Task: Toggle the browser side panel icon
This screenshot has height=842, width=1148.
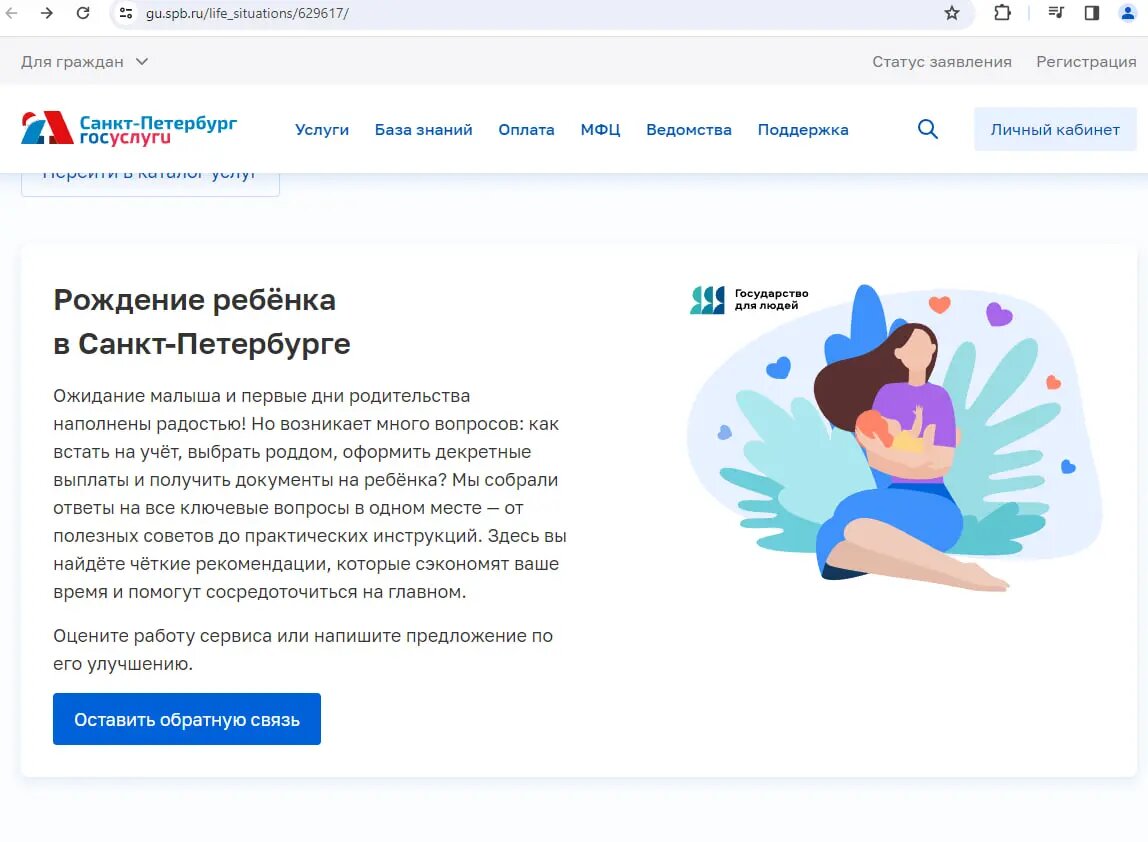Action: [1092, 13]
